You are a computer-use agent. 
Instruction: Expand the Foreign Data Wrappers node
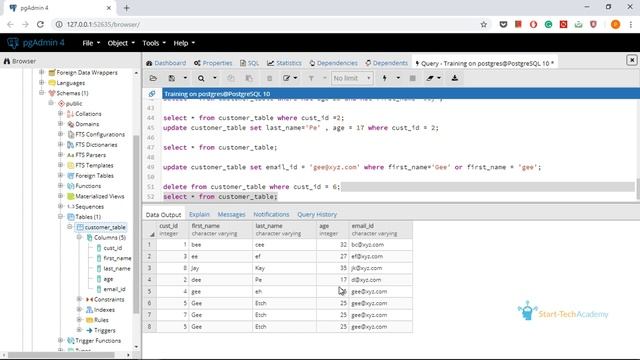click(x=41, y=72)
